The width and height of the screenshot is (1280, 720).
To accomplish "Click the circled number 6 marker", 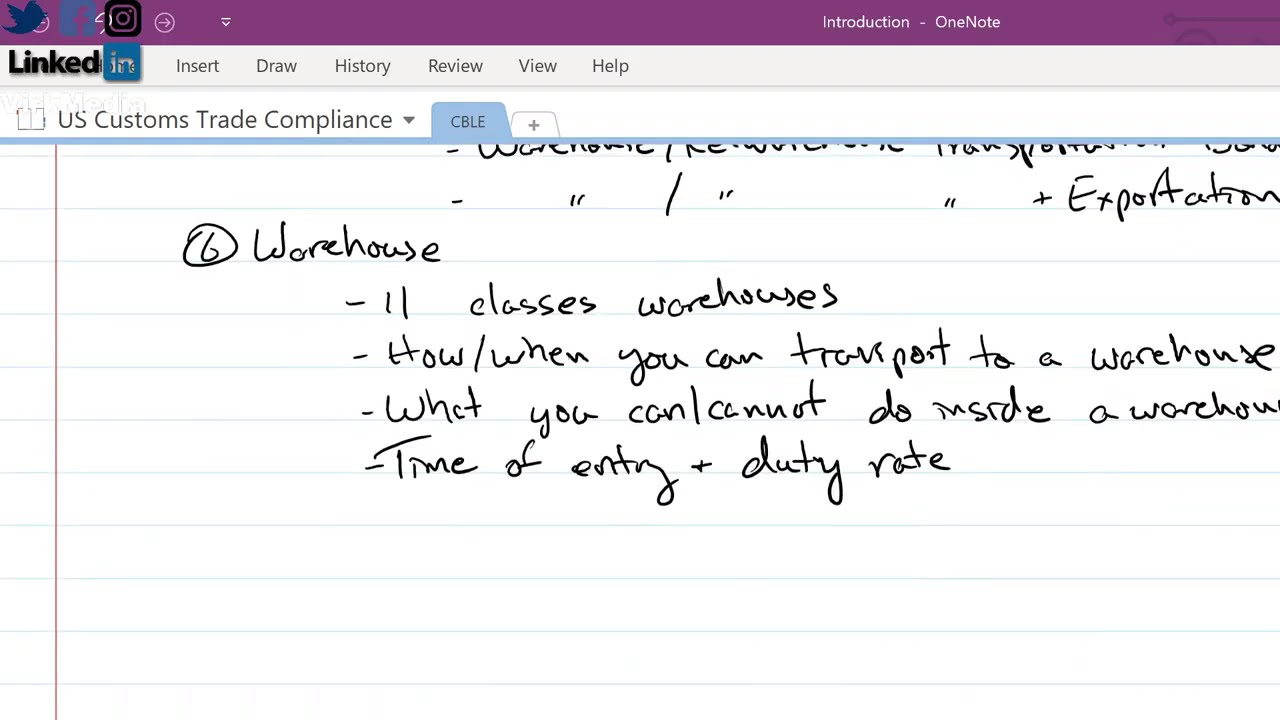I will (x=210, y=246).
